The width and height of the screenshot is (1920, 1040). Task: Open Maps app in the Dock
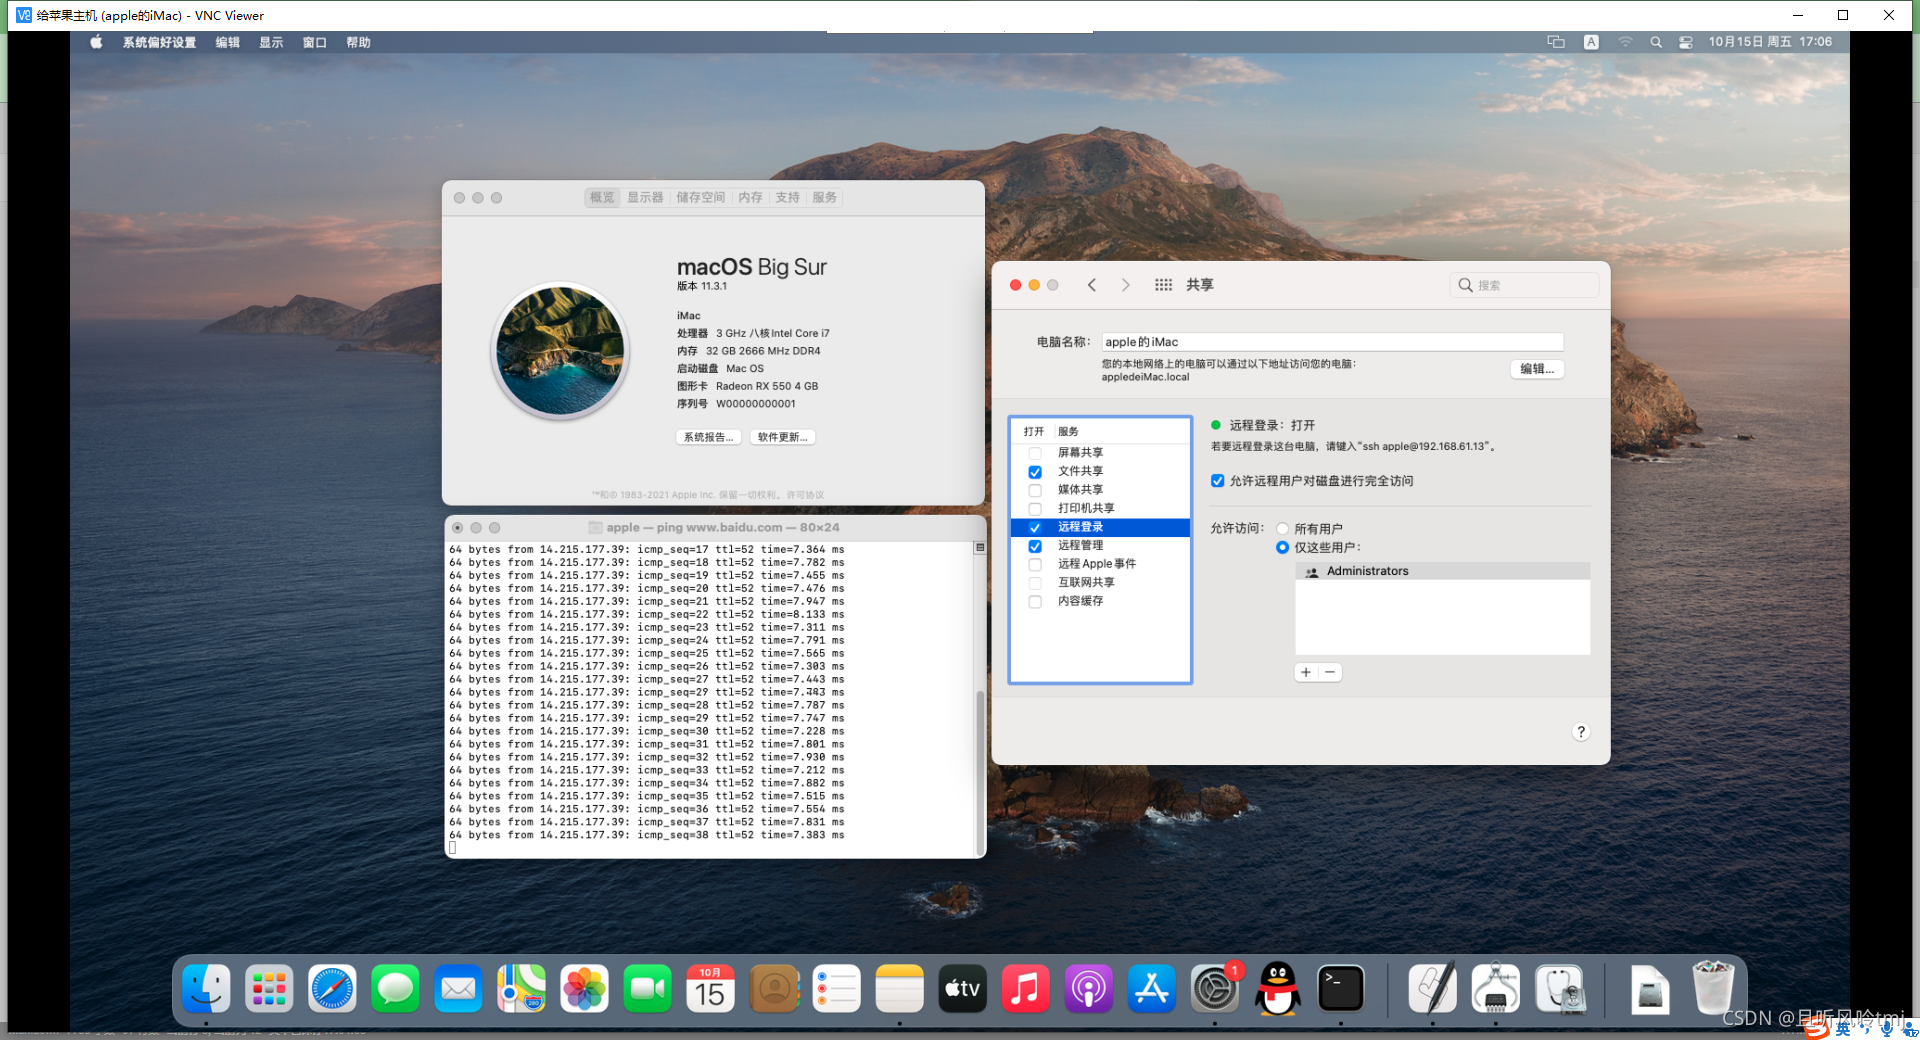521,989
